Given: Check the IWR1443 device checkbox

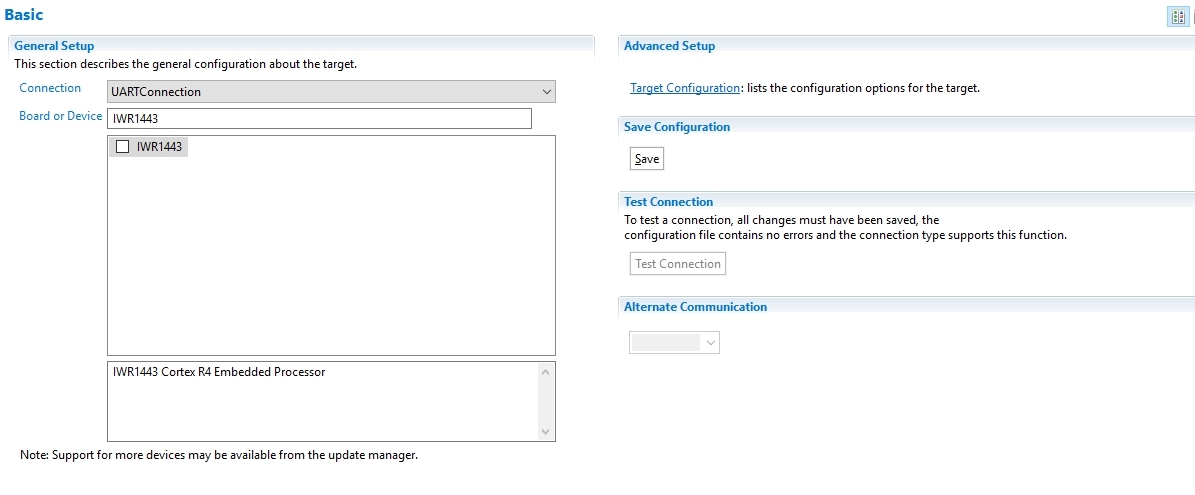Looking at the screenshot, I should point(123,147).
